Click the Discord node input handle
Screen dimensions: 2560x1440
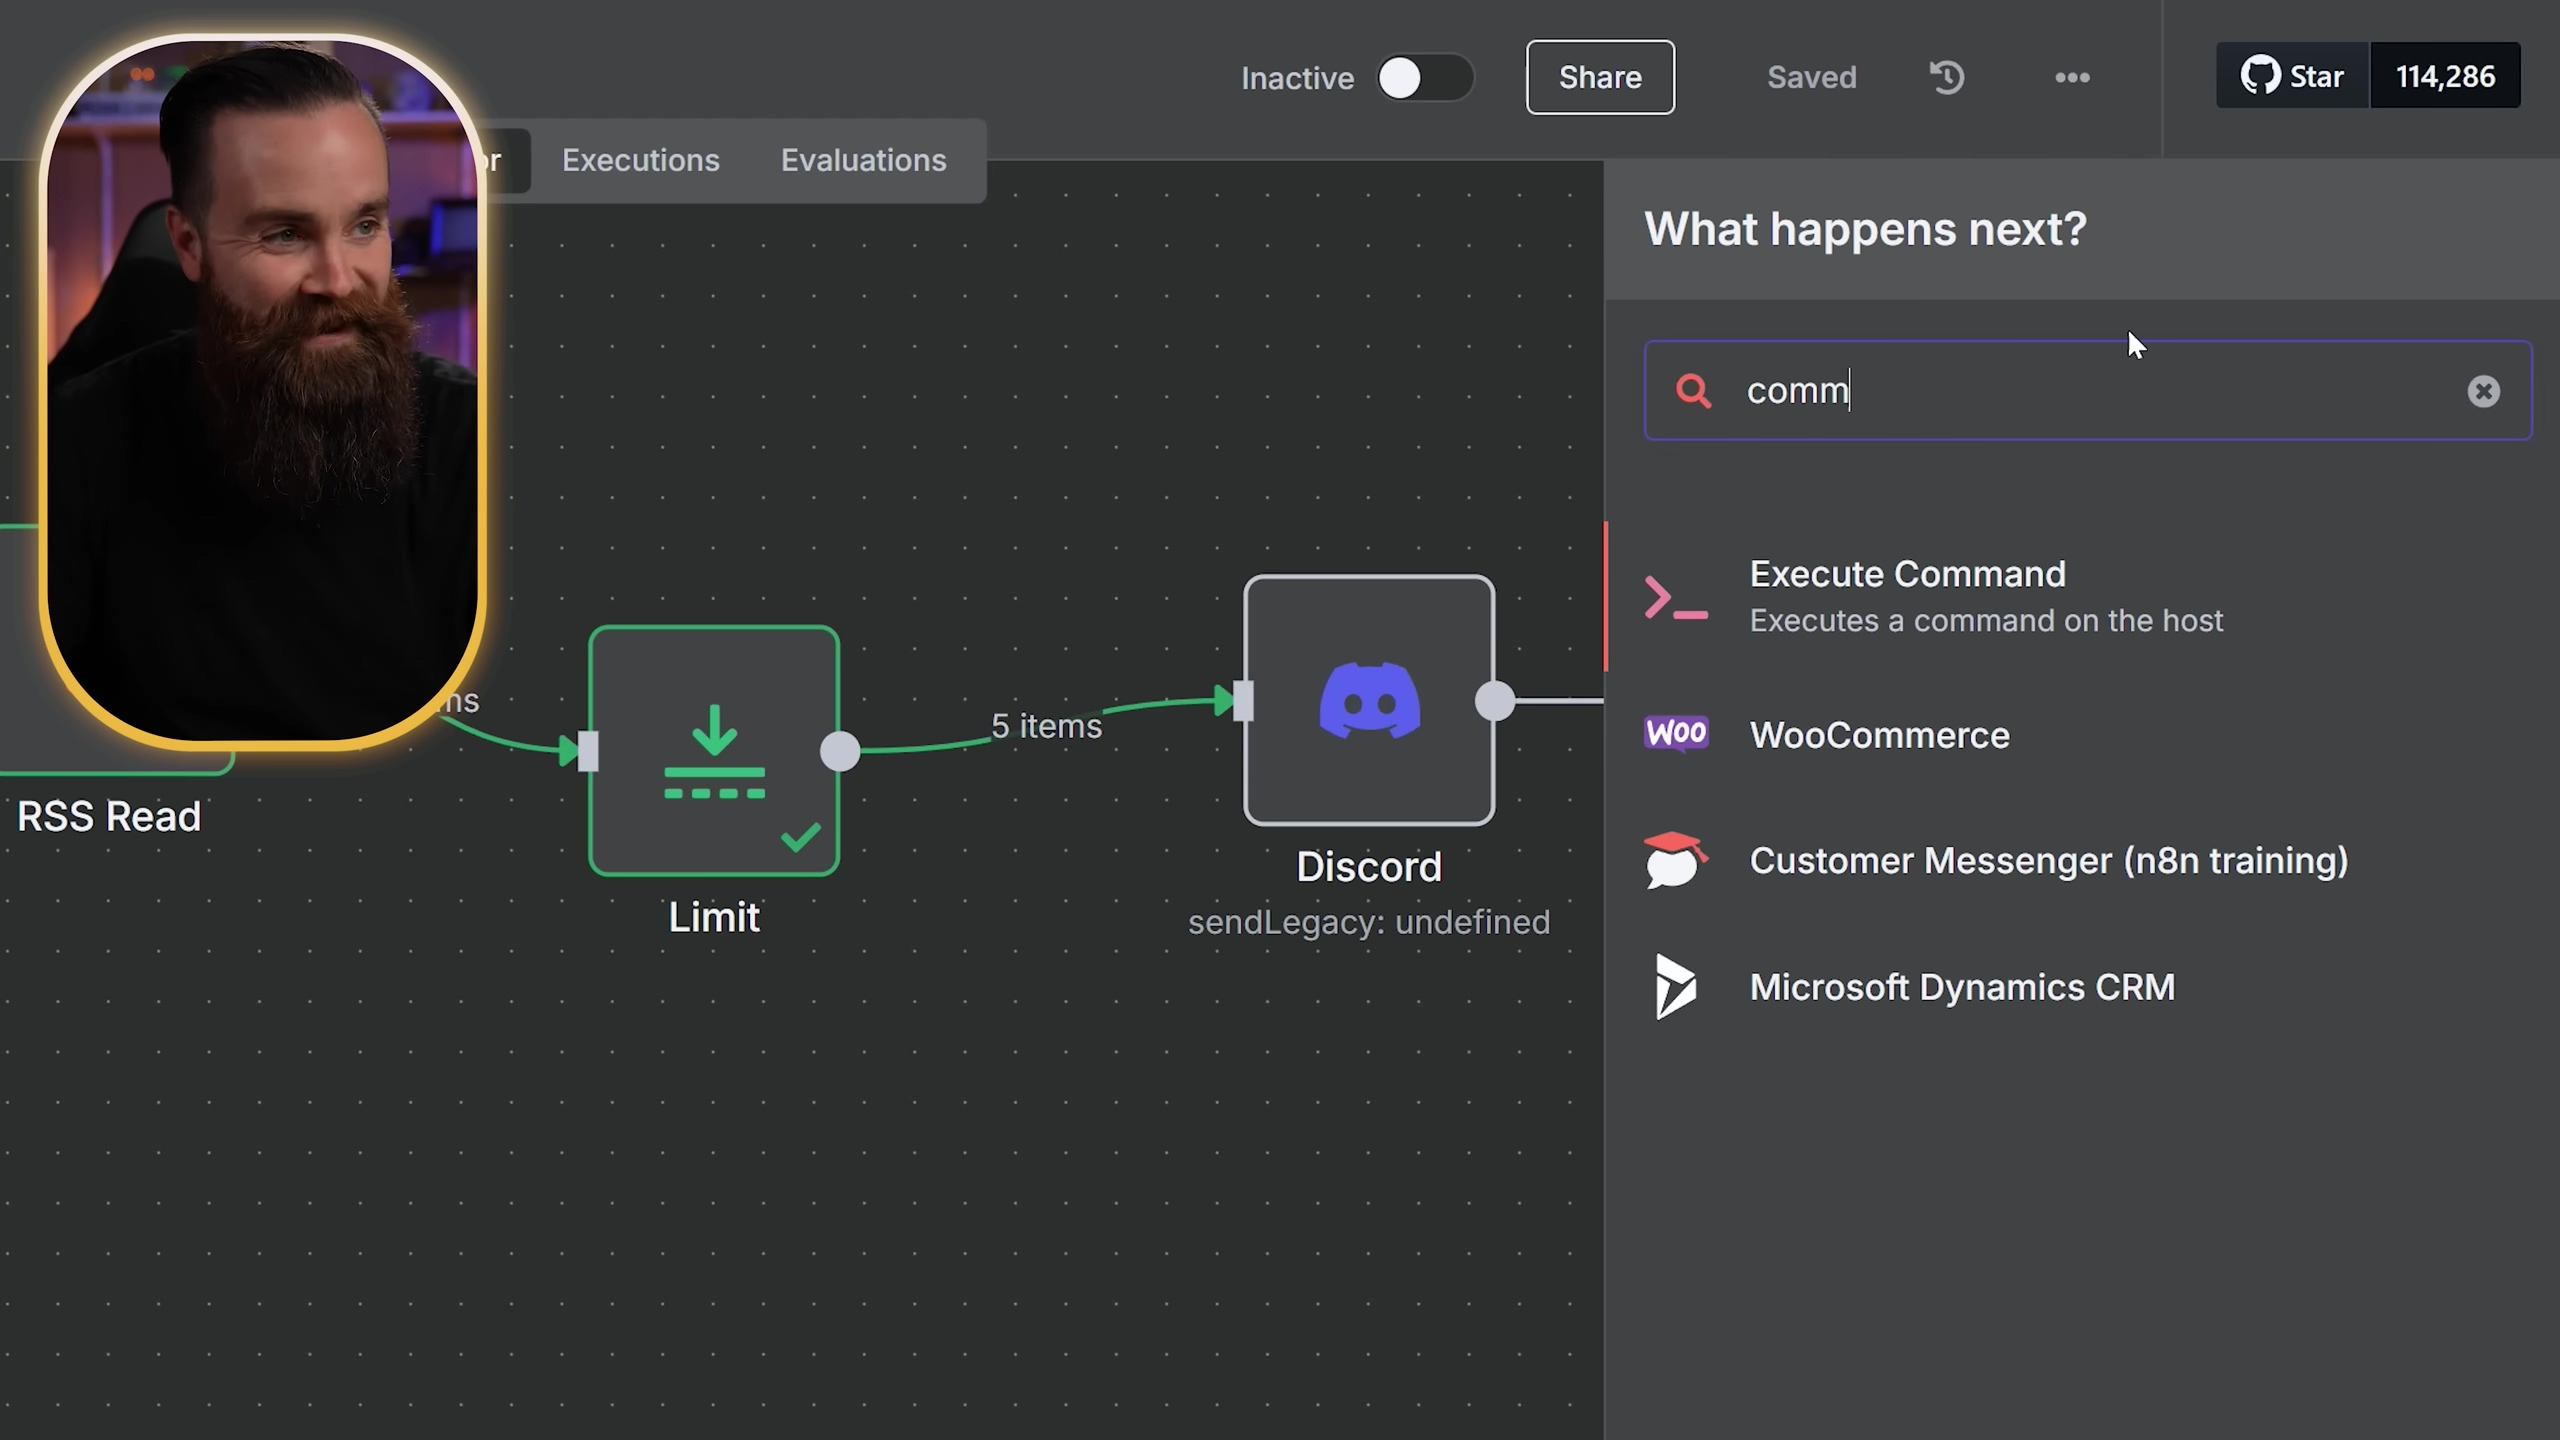[x=1243, y=701]
